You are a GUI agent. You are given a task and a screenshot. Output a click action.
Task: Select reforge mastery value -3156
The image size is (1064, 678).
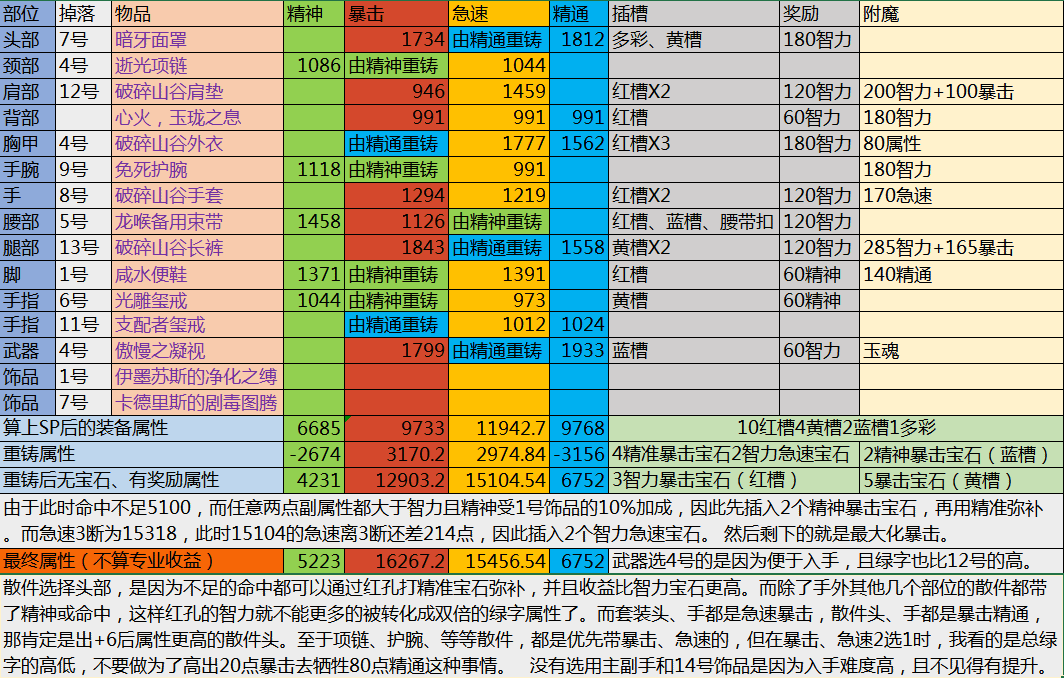pos(579,454)
